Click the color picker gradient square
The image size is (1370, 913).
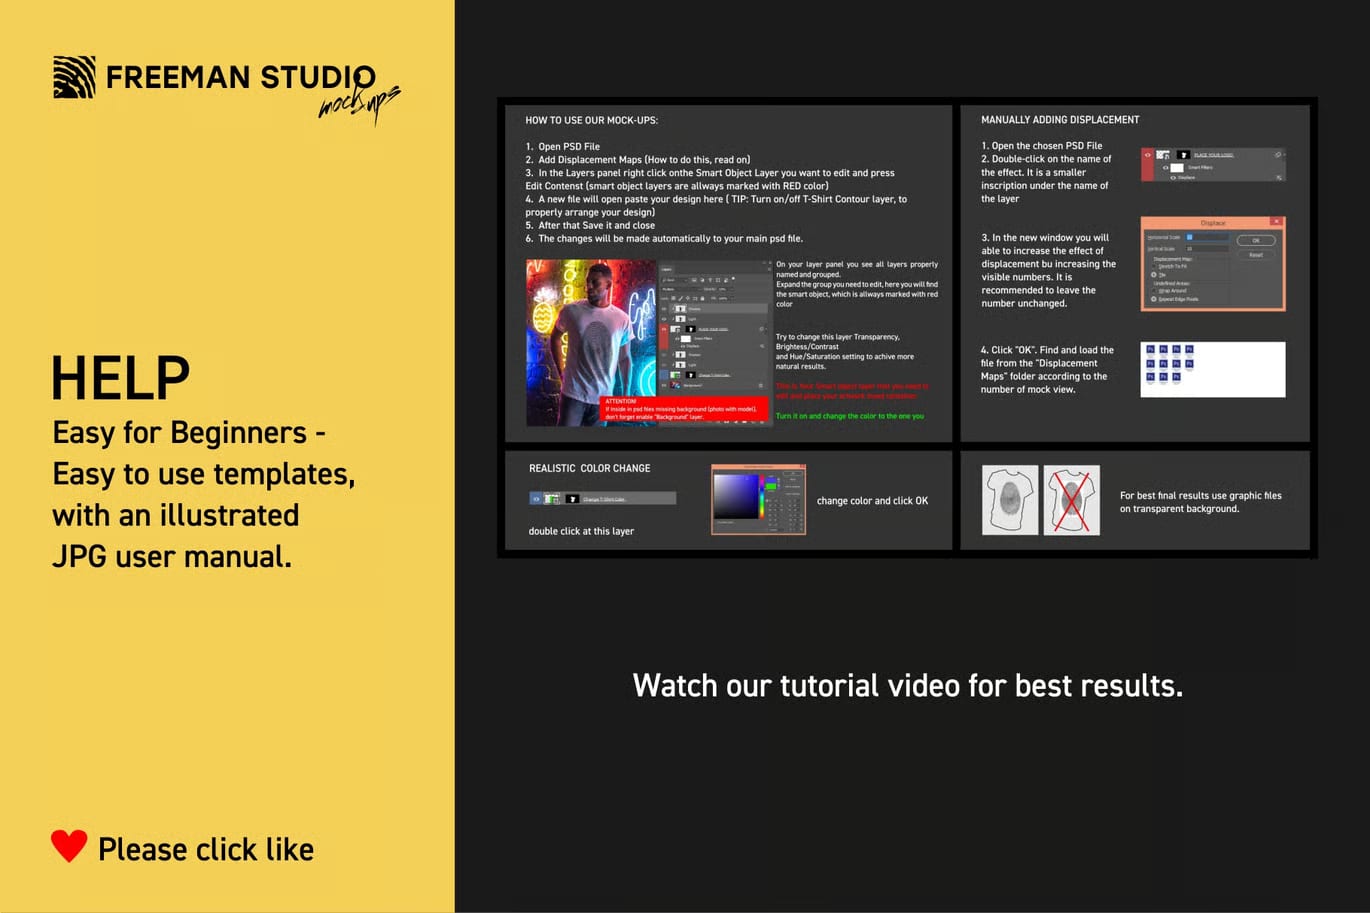(x=738, y=496)
